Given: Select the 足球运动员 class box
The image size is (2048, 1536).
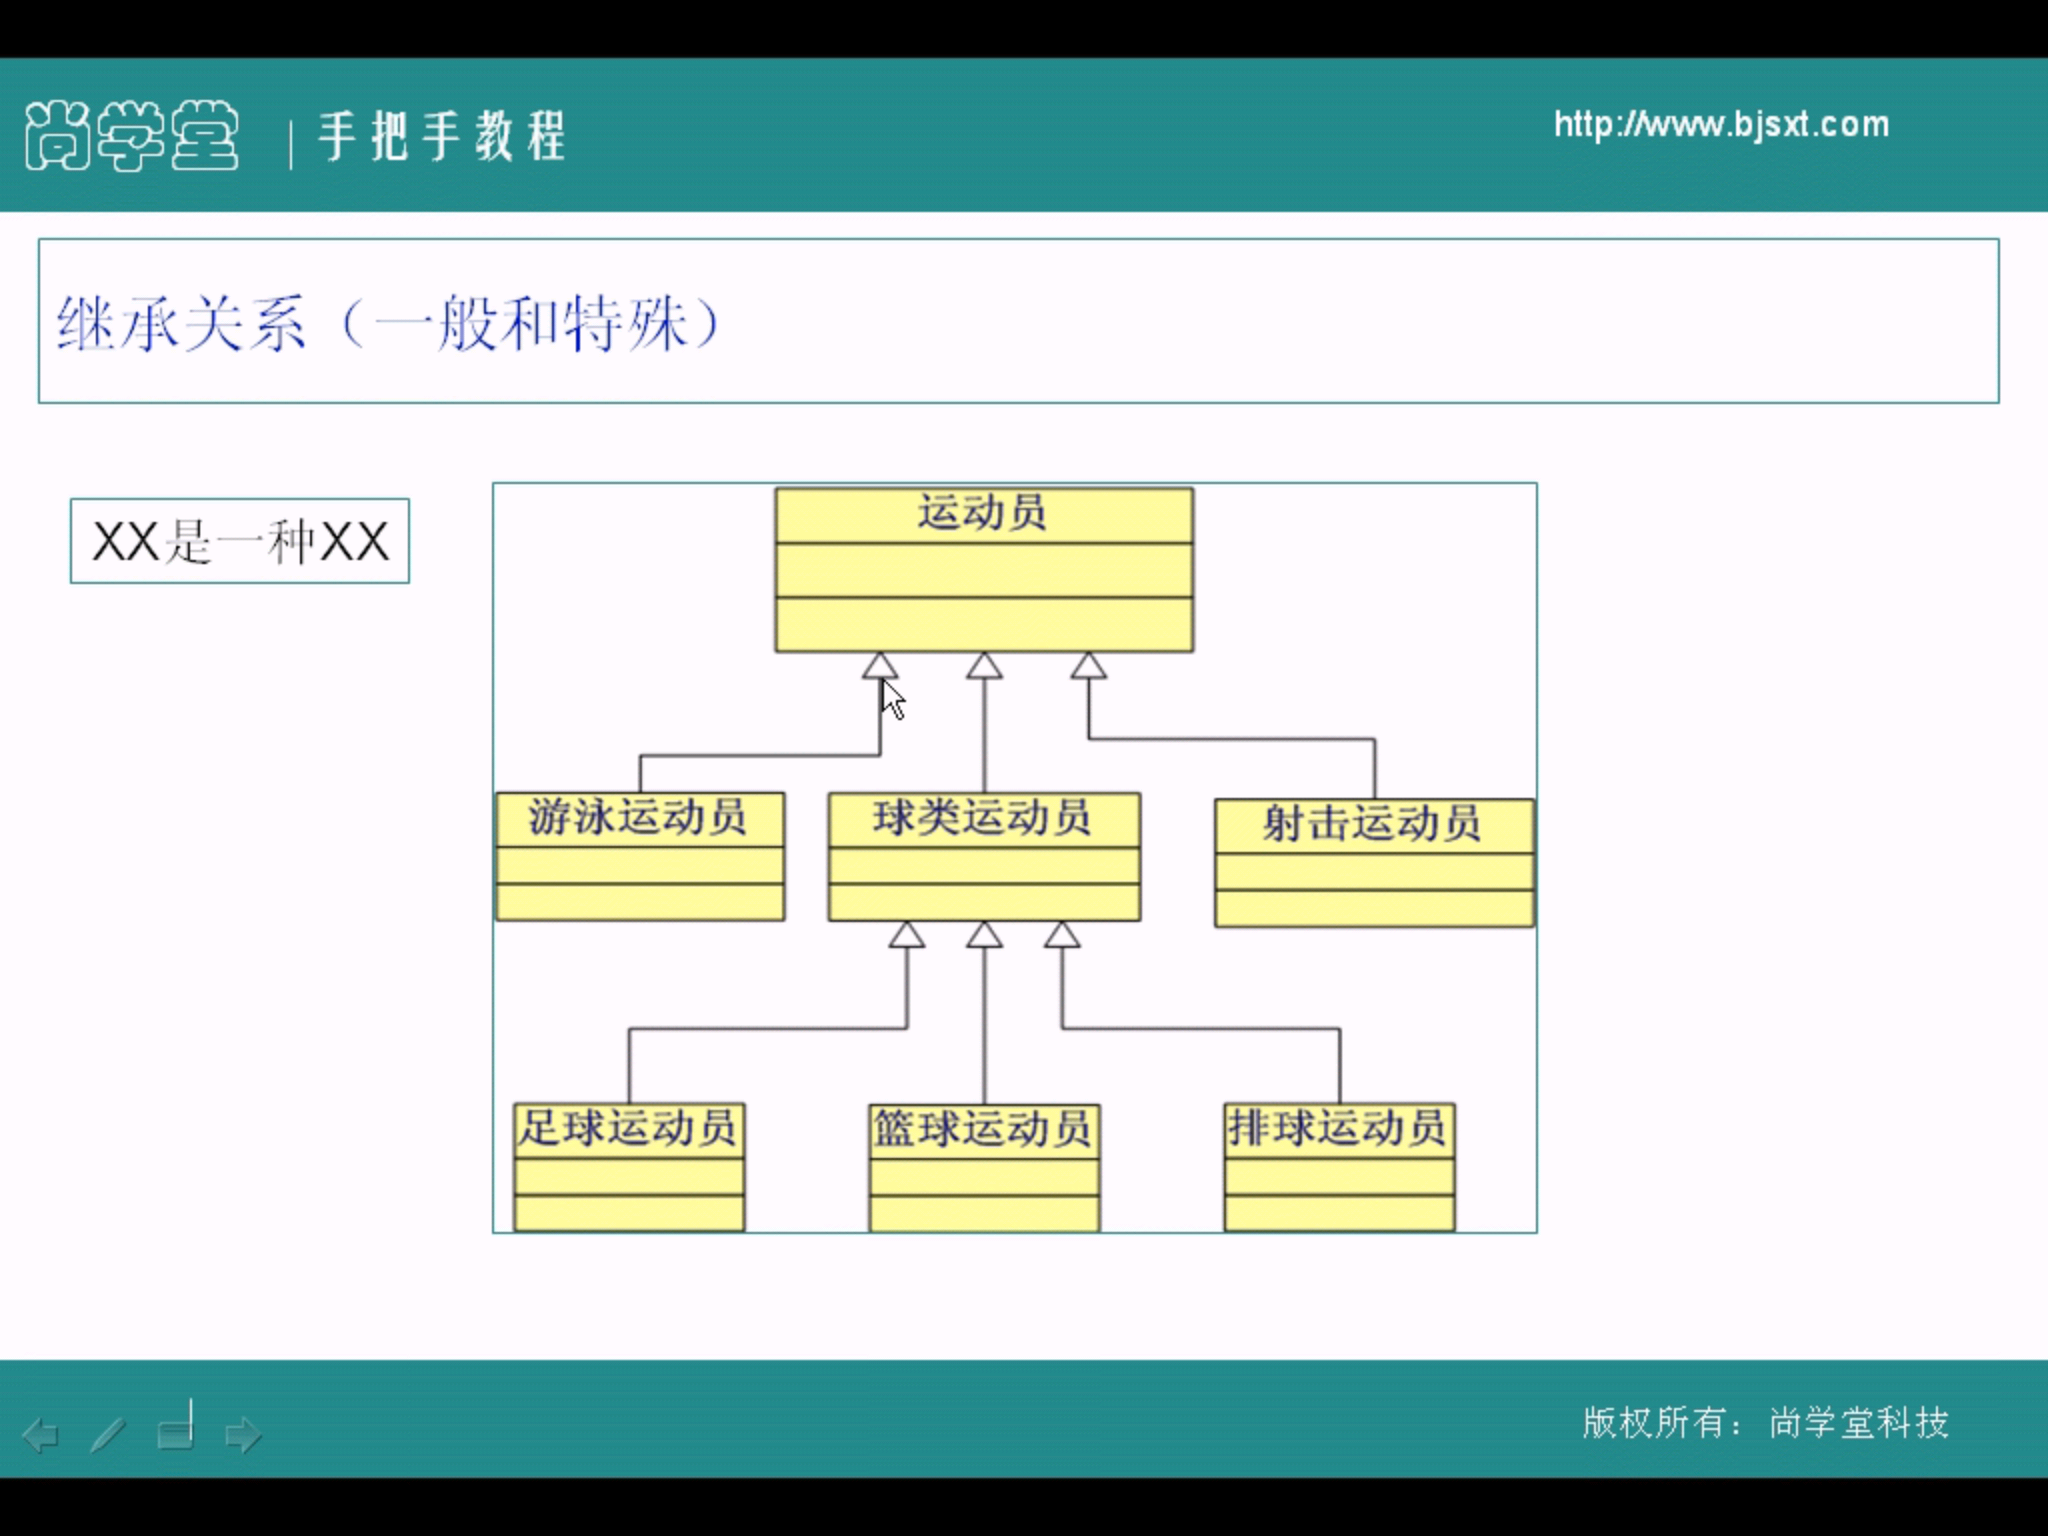Looking at the screenshot, I should [x=629, y=1167].
